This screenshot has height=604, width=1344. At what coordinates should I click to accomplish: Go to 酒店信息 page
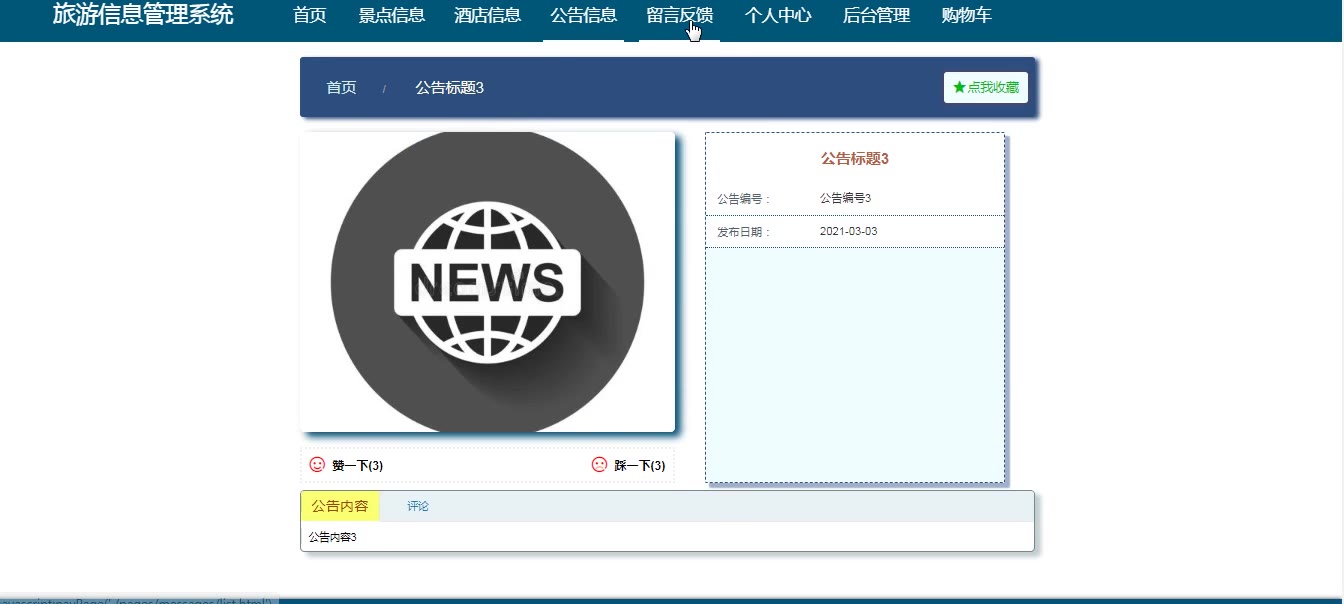click(487, 16)
